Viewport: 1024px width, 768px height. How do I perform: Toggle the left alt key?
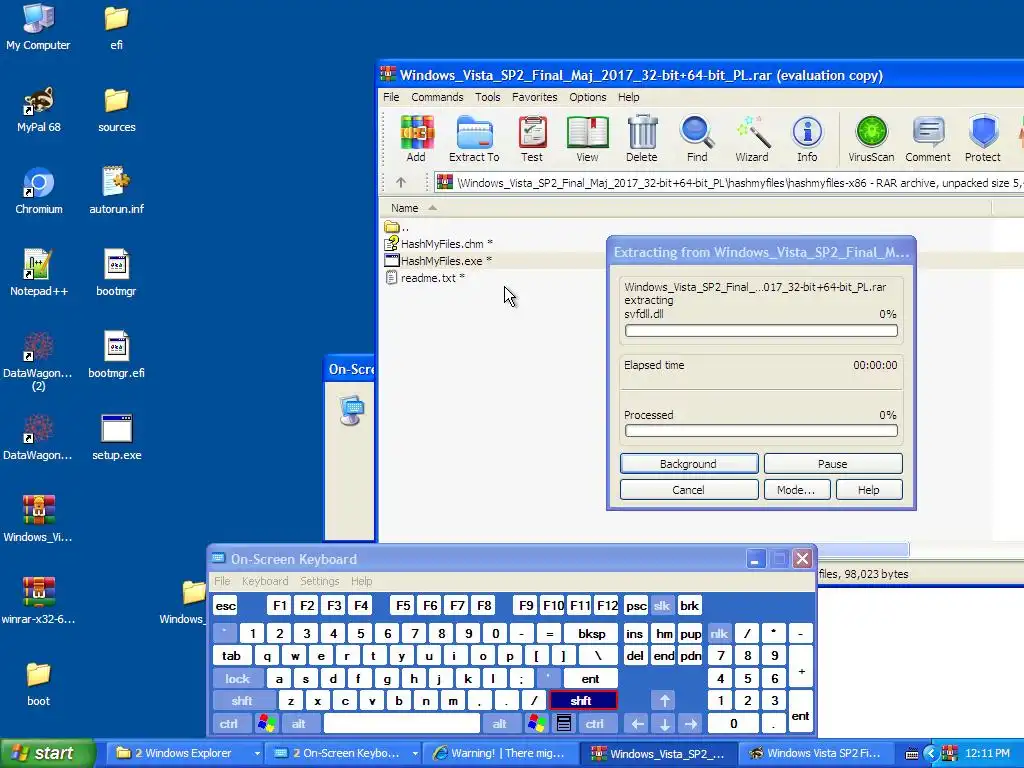(x=298, y=724)
